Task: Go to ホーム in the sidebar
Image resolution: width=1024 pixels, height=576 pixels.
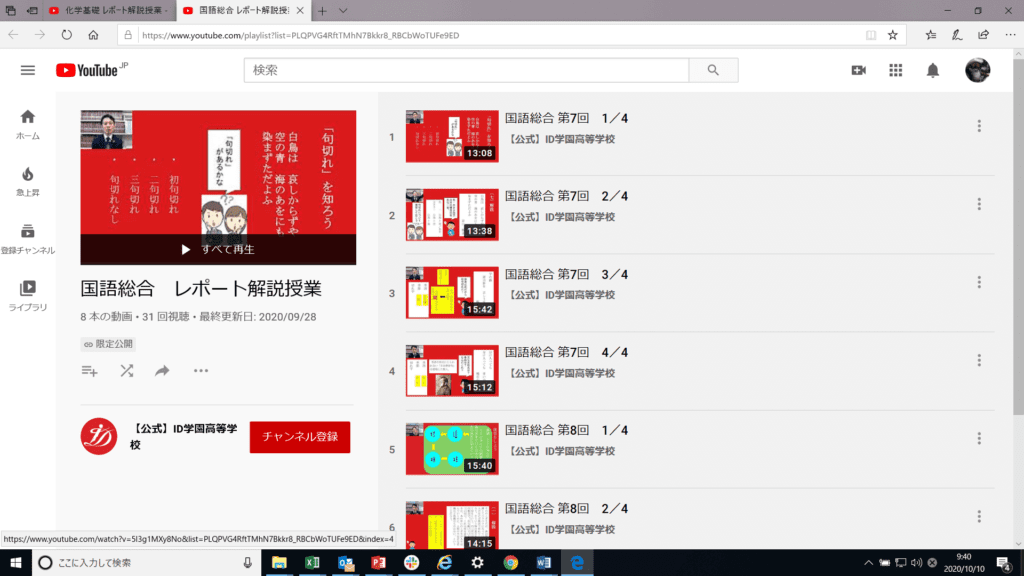Action: (x=27, y=124)
